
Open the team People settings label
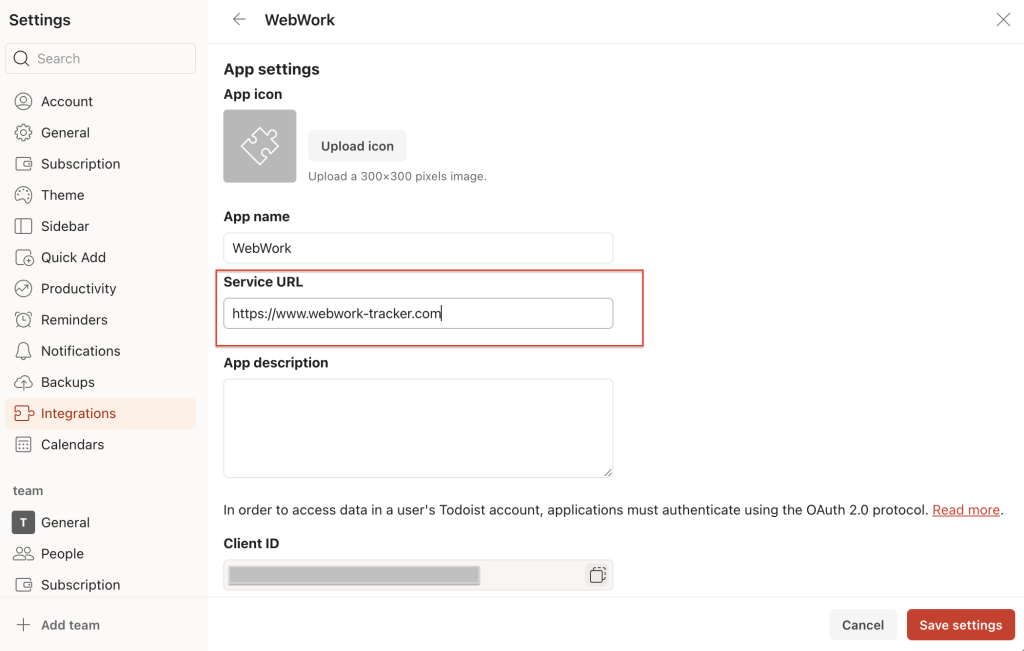62,554
